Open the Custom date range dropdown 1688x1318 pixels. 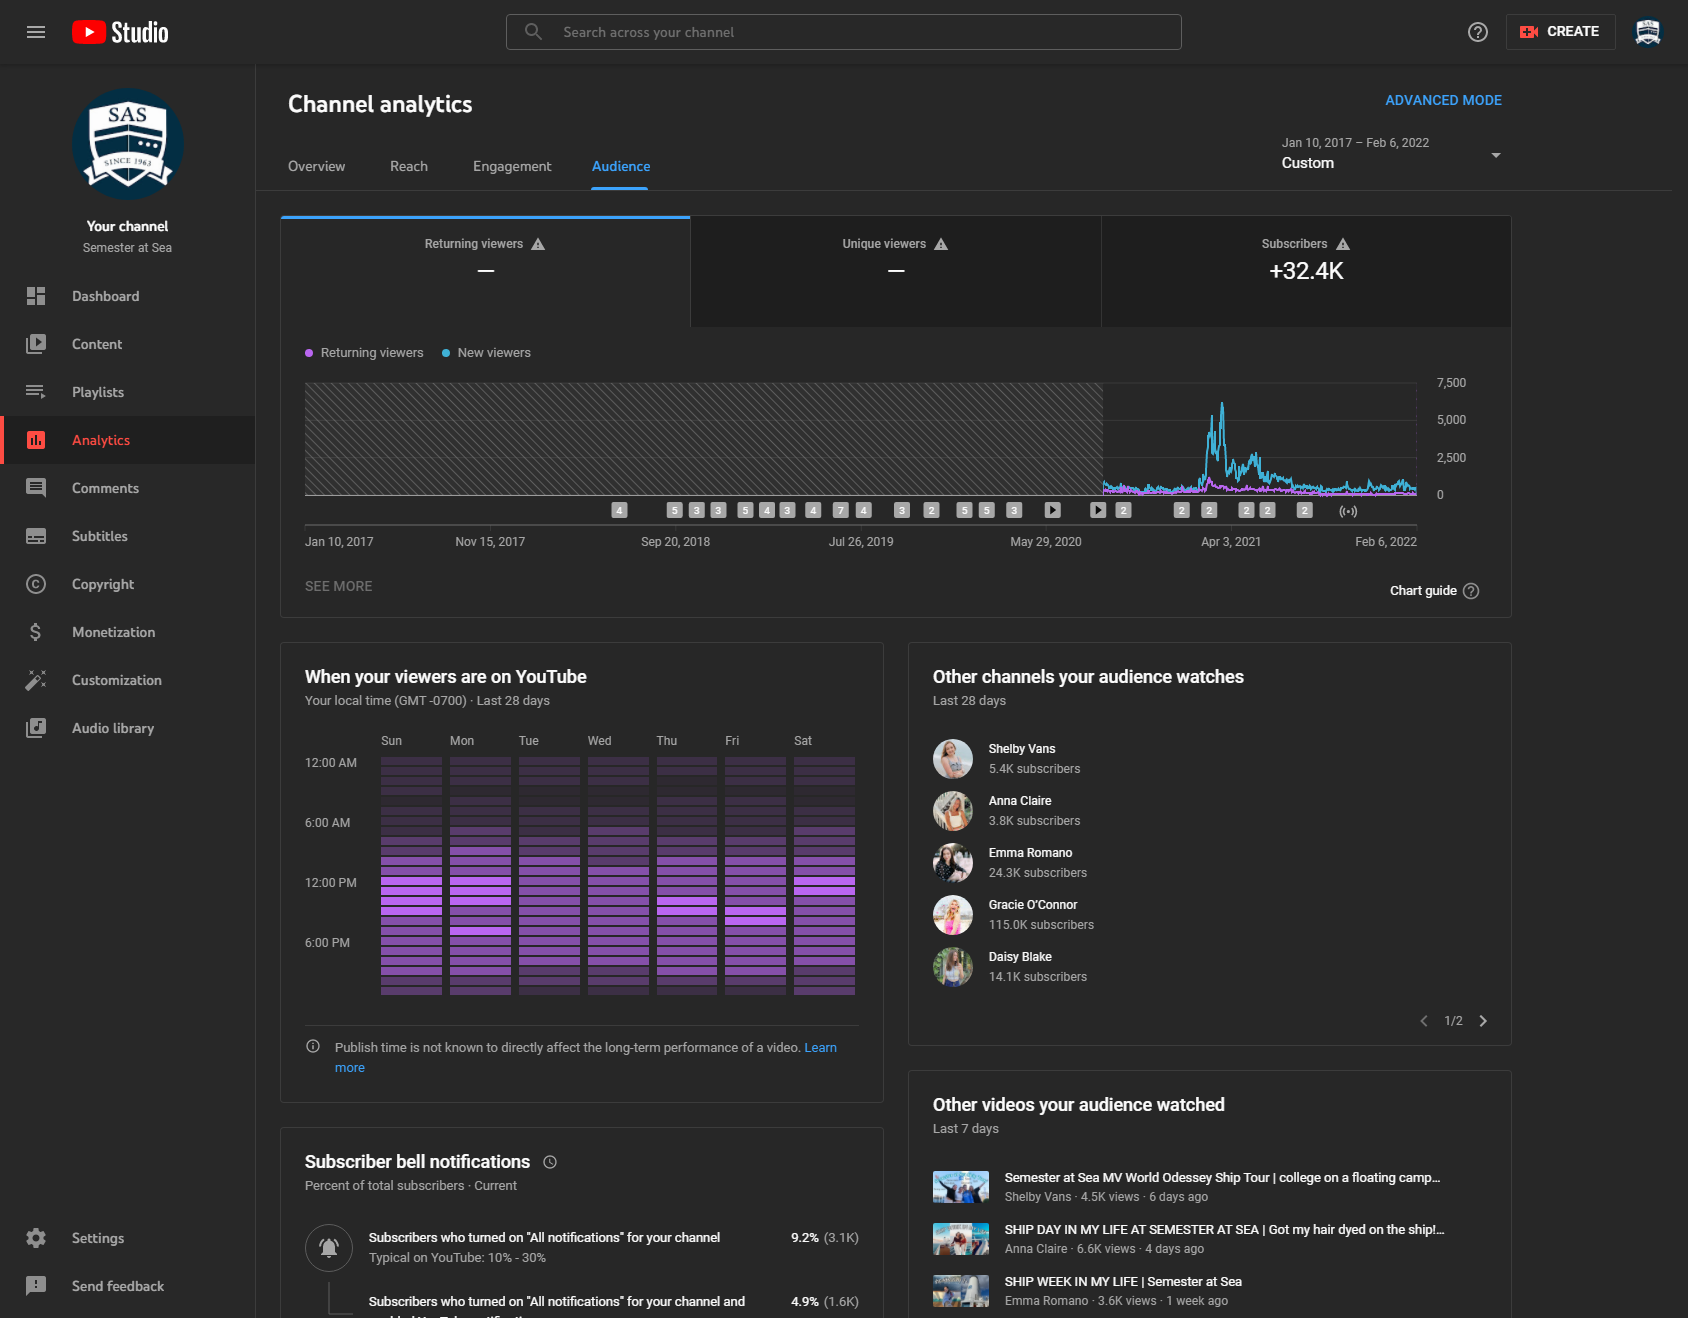[x=1391, y=154]
